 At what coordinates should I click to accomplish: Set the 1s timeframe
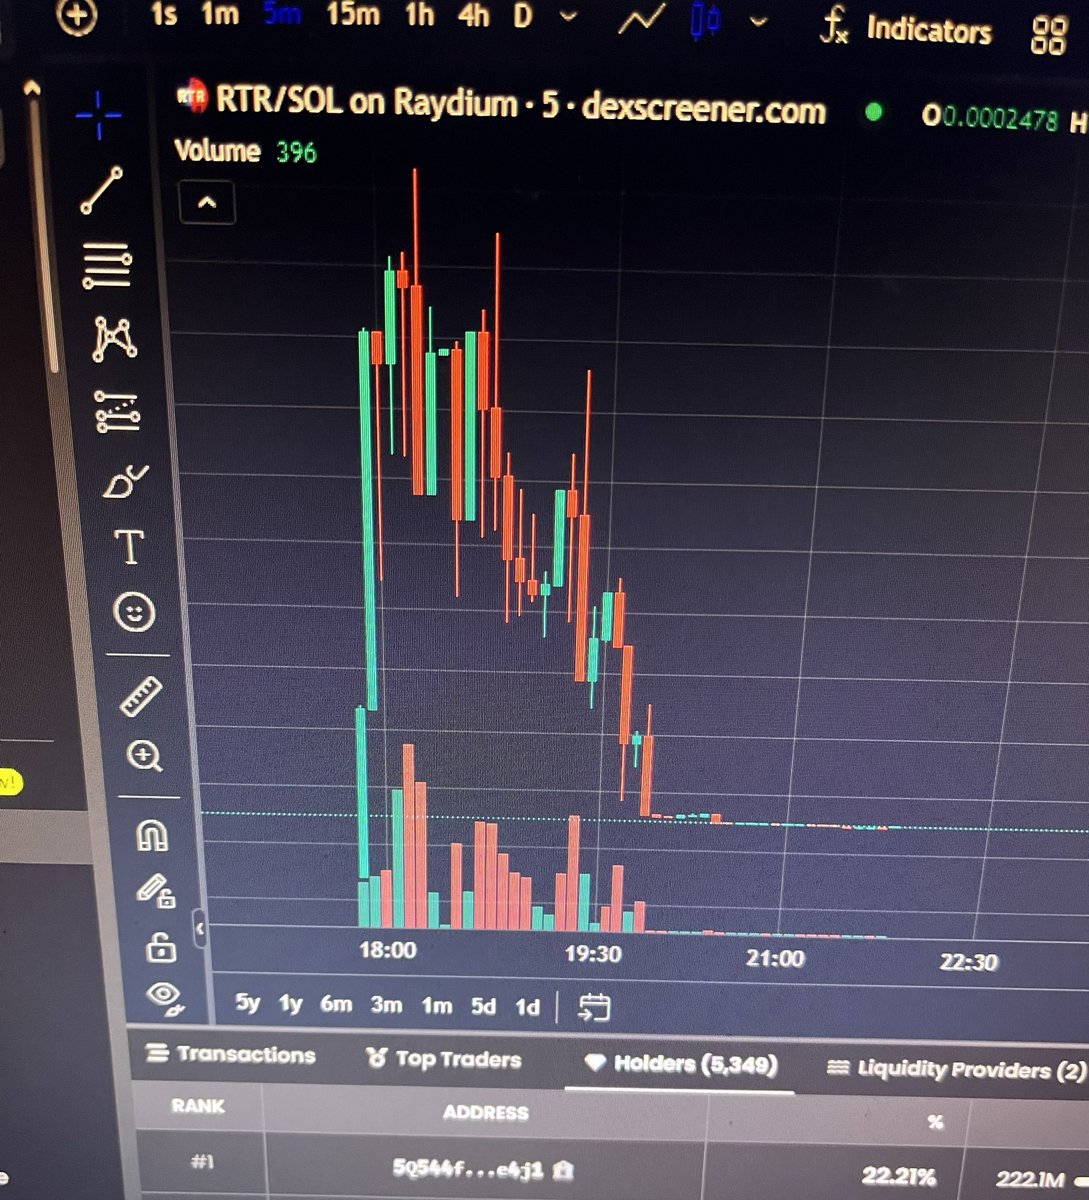click(x=164, y=14)
